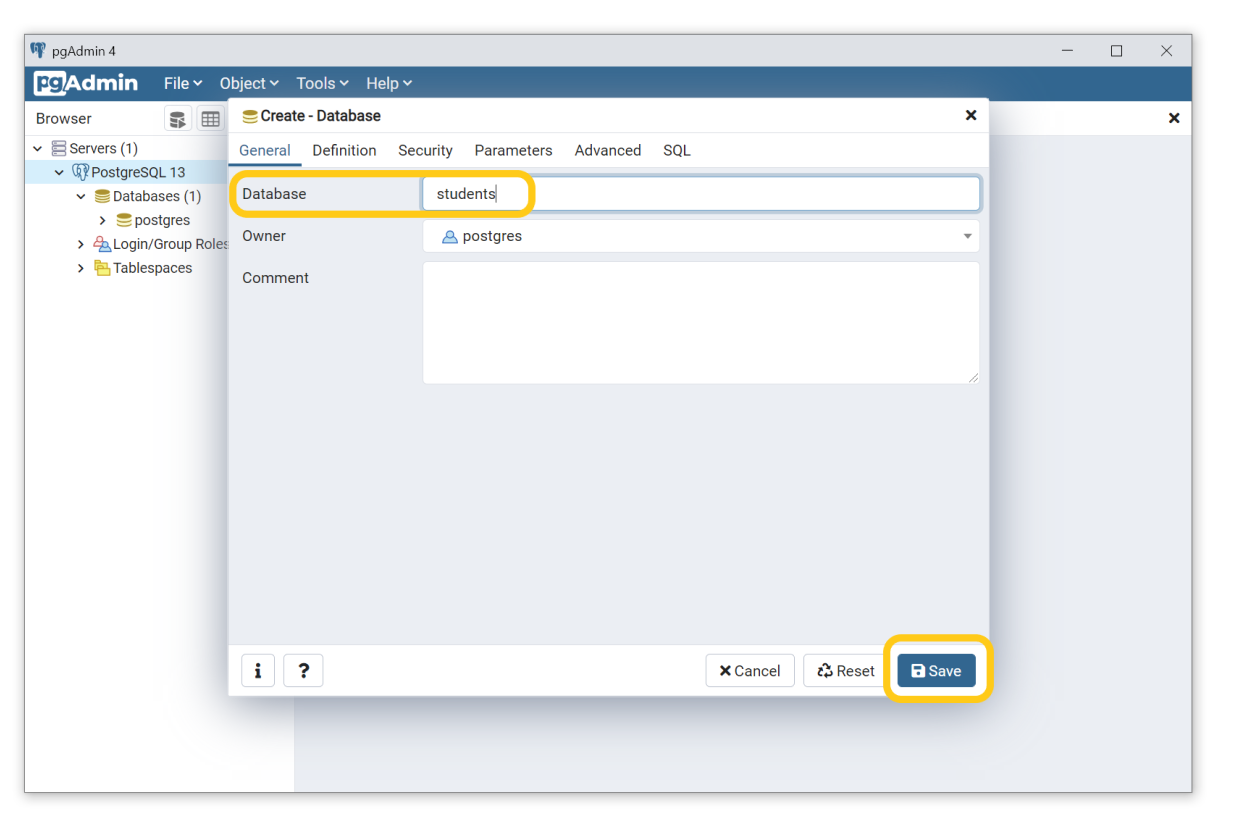Click the Query Tool icon in Browser panel

[x=177, y=119]
